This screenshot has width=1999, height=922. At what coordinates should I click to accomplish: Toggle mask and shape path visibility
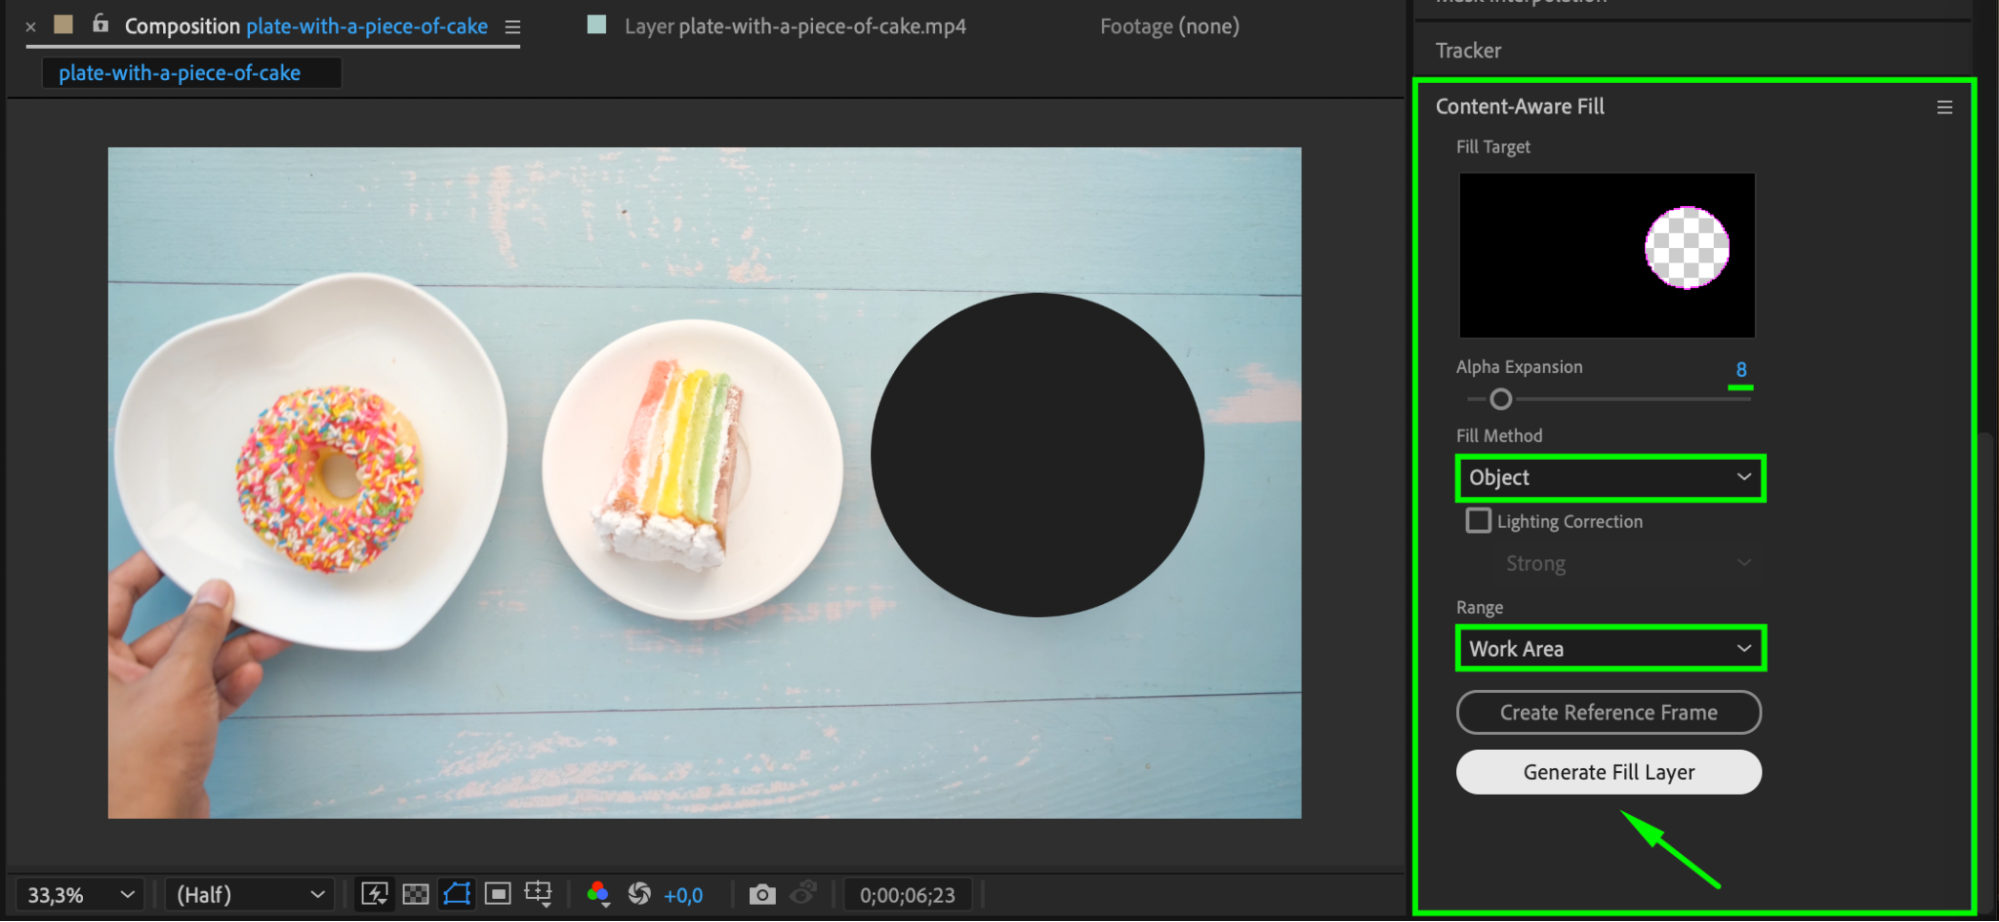click(x=457, y=893)
